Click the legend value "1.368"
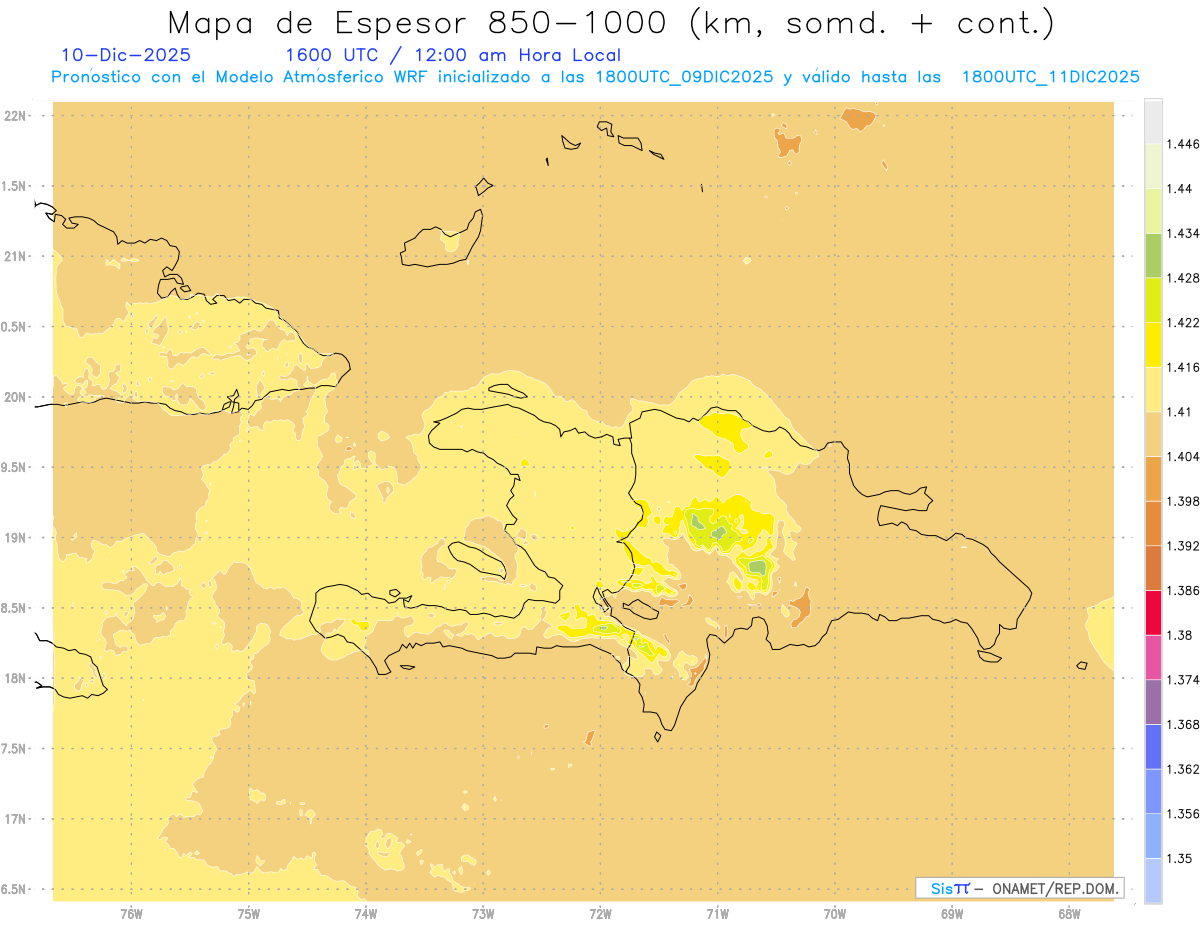Image resolution: width=1200 pixels, height=927 pixels. coord(1185,724)
